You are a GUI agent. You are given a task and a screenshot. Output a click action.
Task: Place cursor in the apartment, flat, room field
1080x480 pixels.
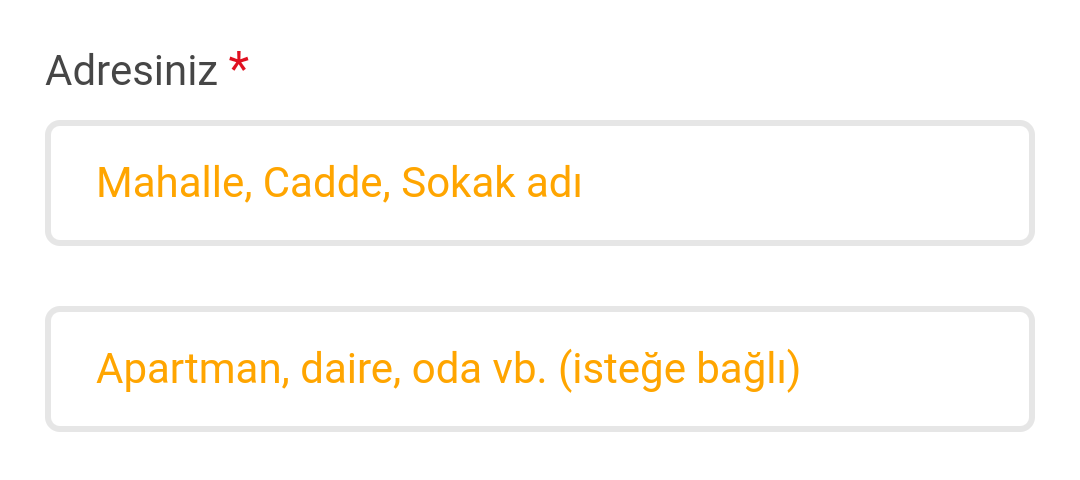click(540, 369)
